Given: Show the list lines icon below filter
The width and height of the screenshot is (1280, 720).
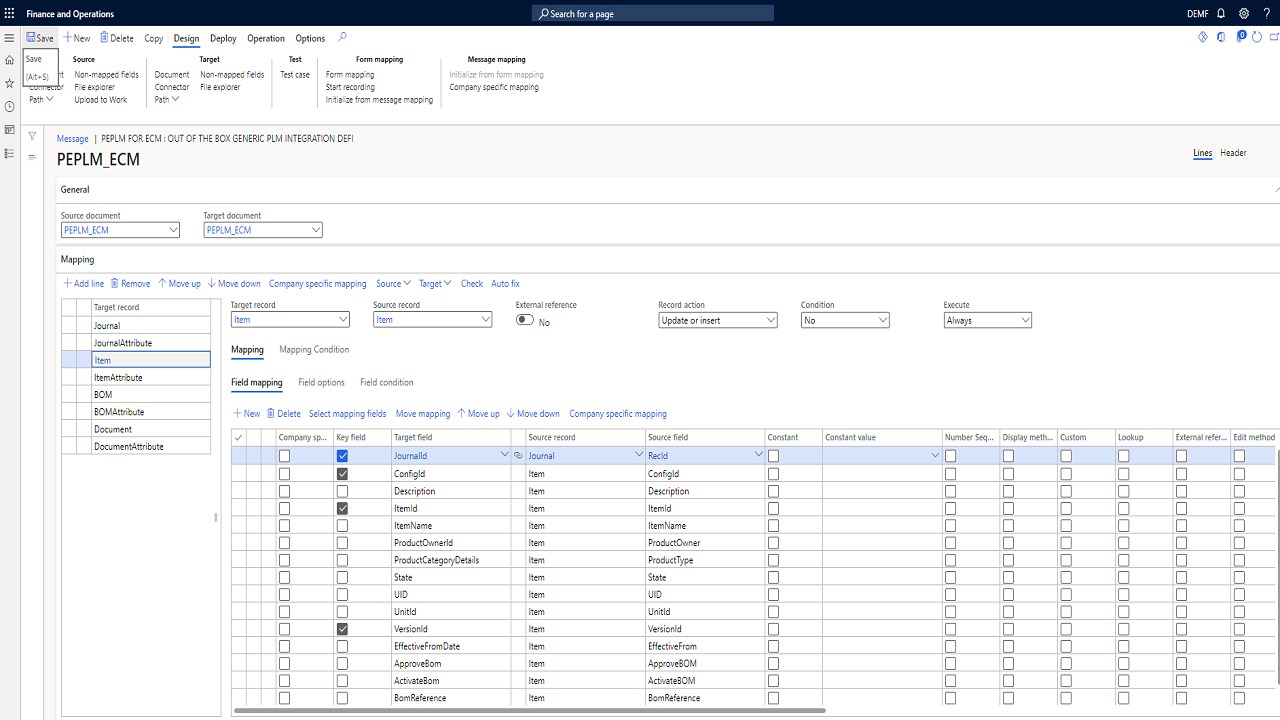Looking at the screenshot, I should coord(32,157).
